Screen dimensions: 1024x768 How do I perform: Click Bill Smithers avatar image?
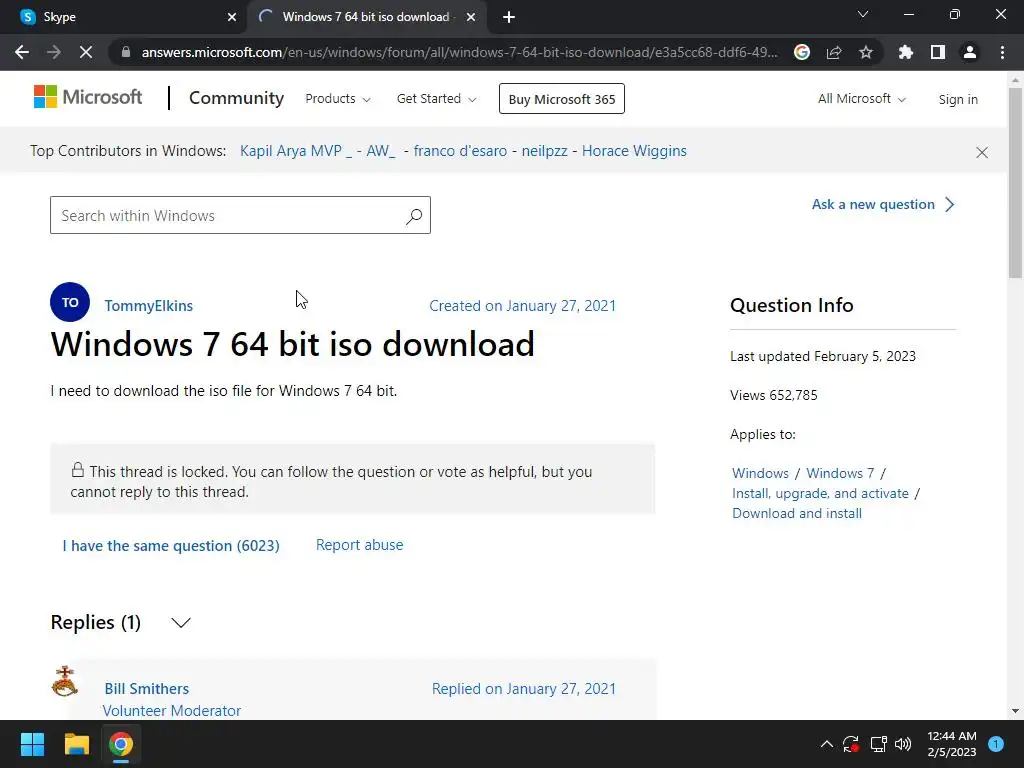pyautogui.click(x=65, y=681)
